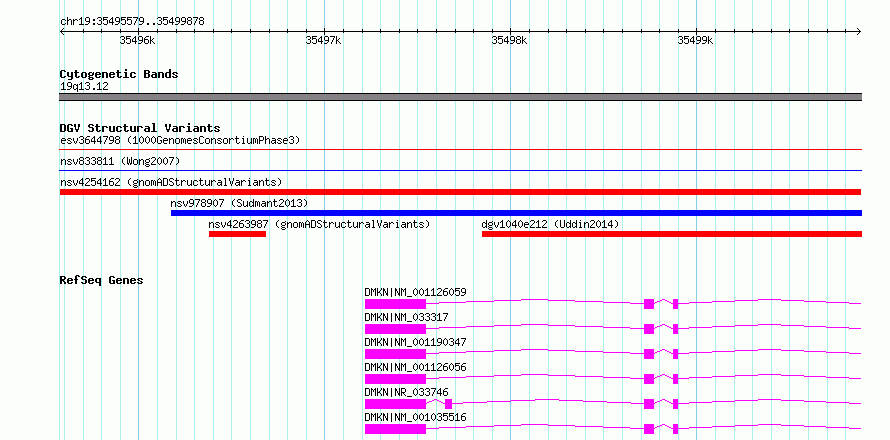Open the dgv1040e212 (Uddin2014) label

[x=550, y=224]
